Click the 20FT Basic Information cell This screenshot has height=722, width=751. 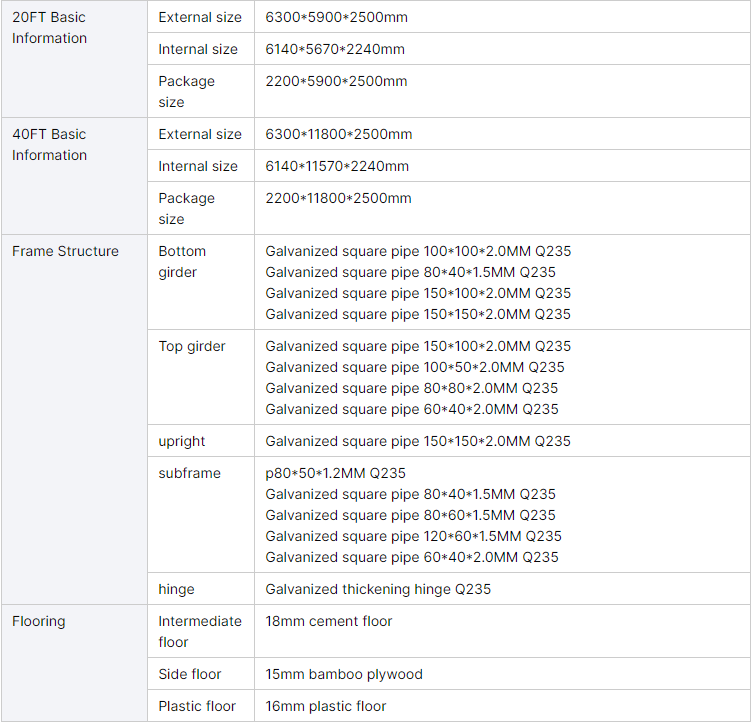(x=50, y=28)
